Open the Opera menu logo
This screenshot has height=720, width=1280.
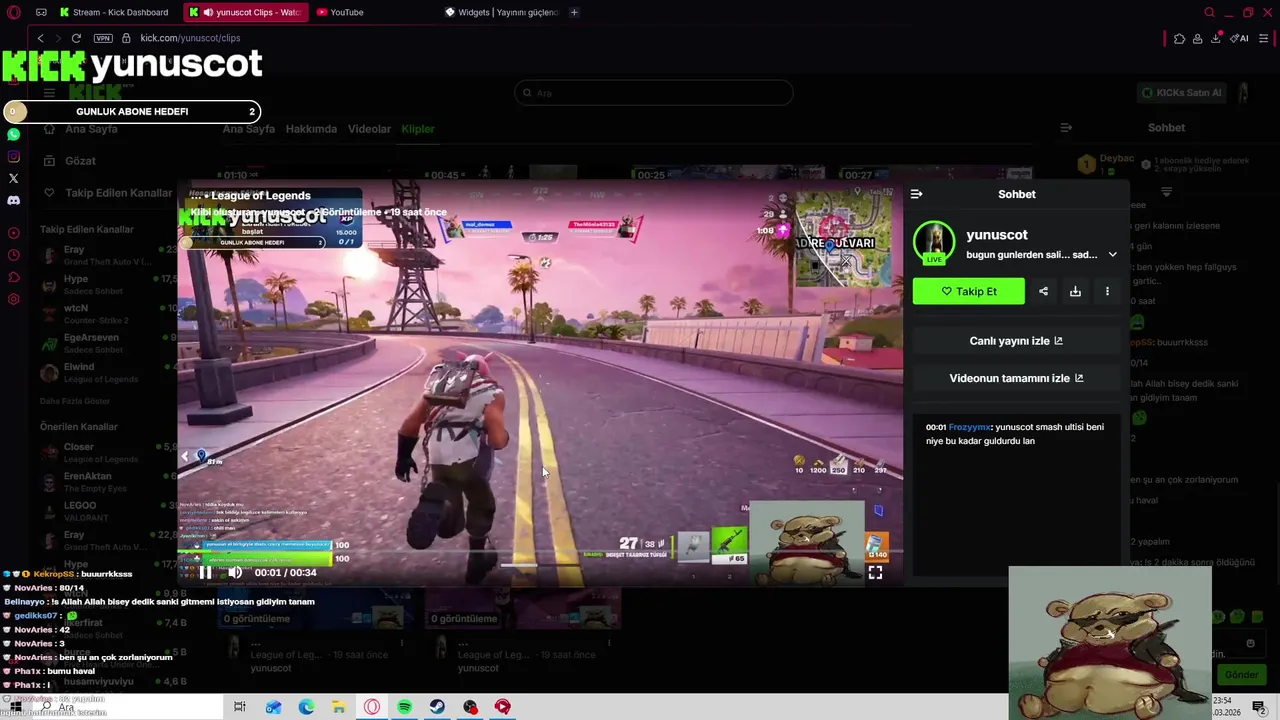pos(14,12)
